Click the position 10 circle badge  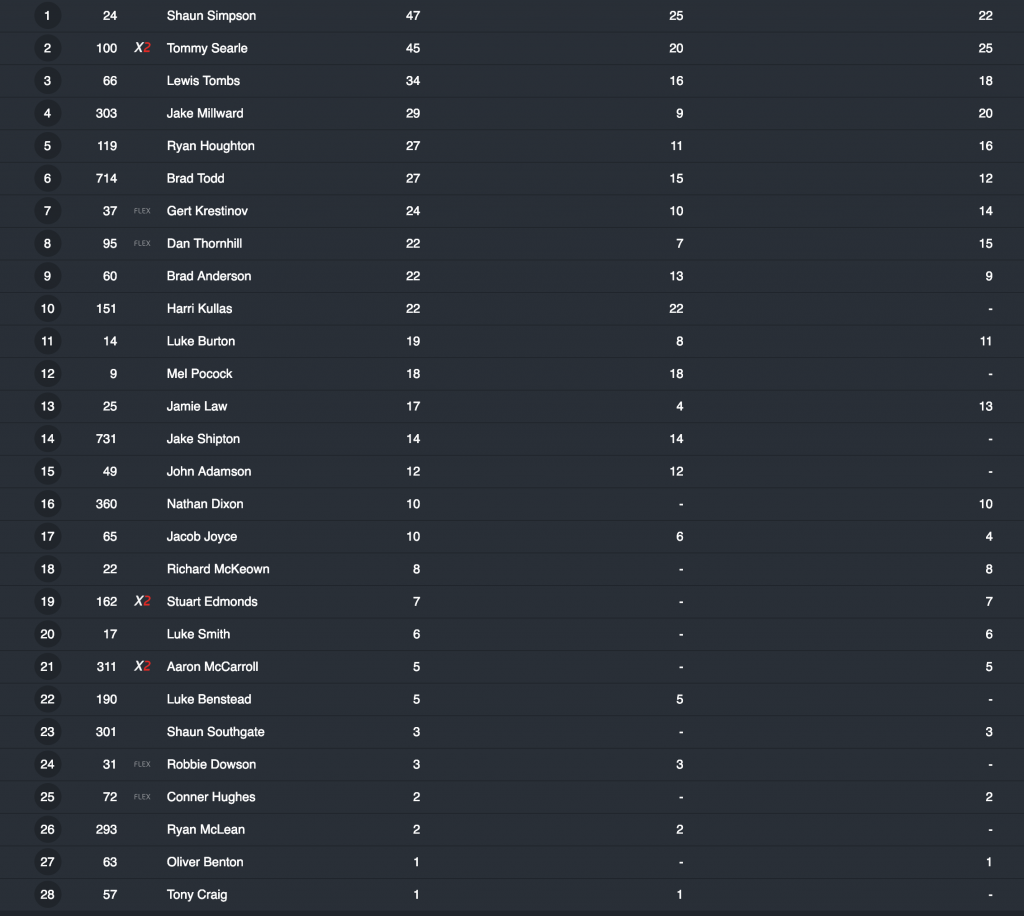pyautogui.click(x=47, y=308)
